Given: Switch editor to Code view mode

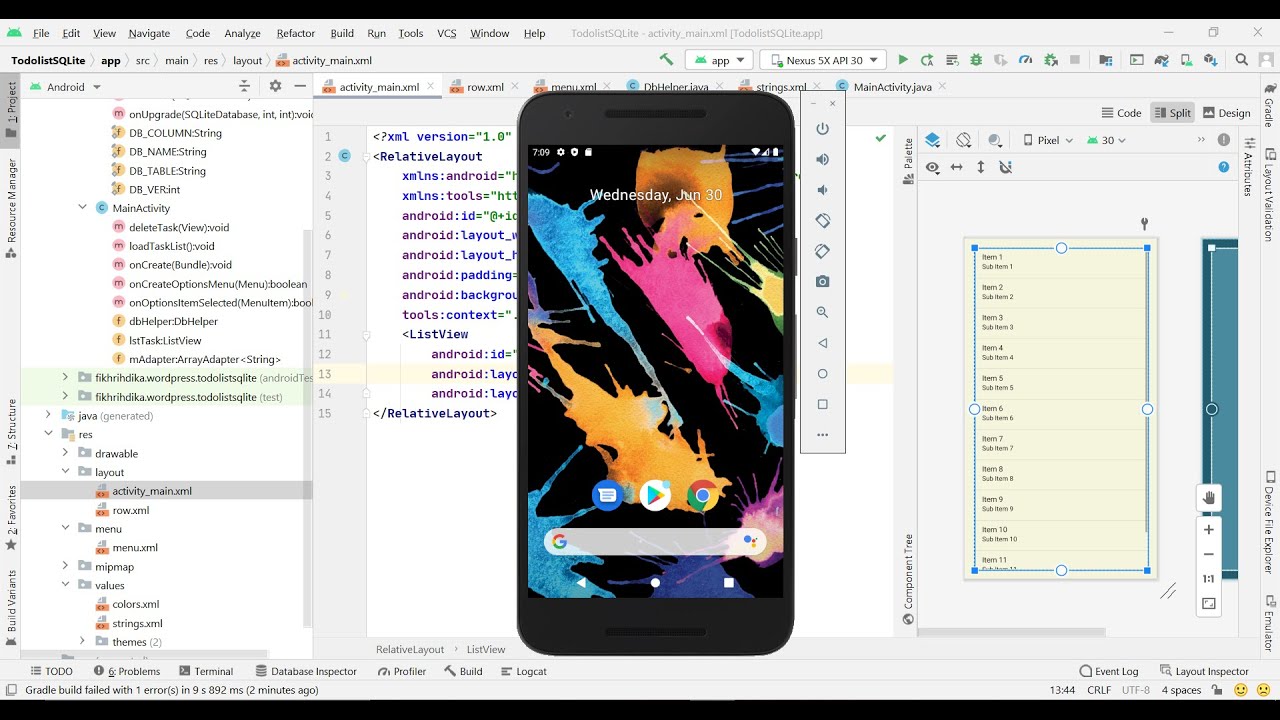Looking at the screenshot, I should (x=1121, y=113).
